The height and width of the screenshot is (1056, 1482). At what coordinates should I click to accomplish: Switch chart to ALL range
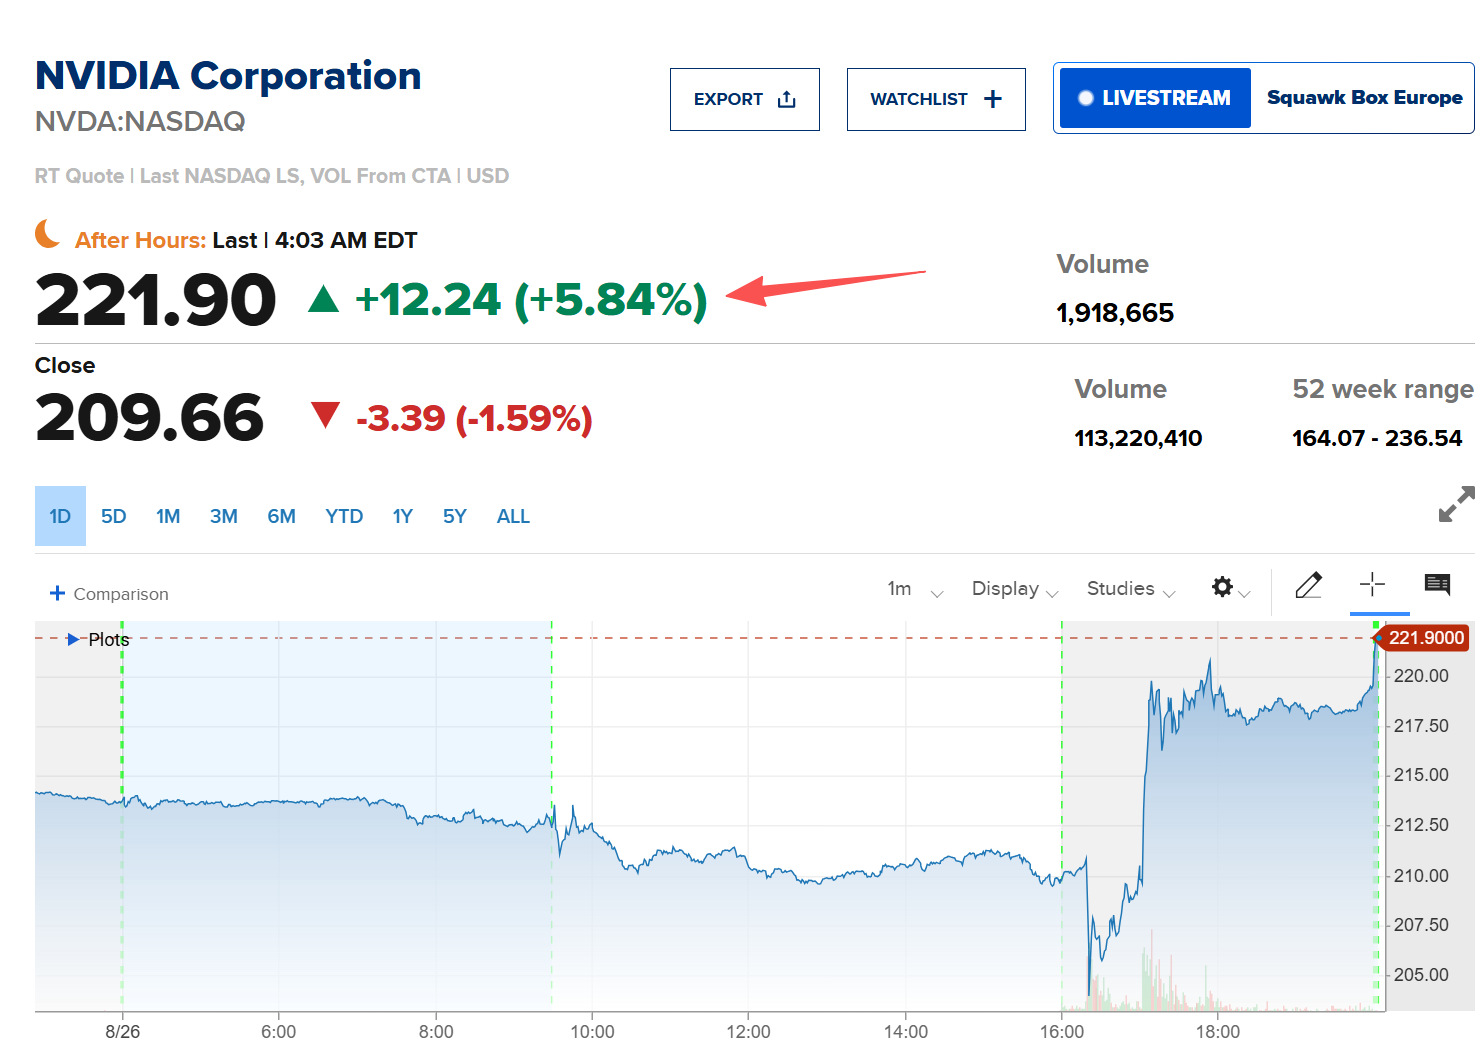coord(513,516)
